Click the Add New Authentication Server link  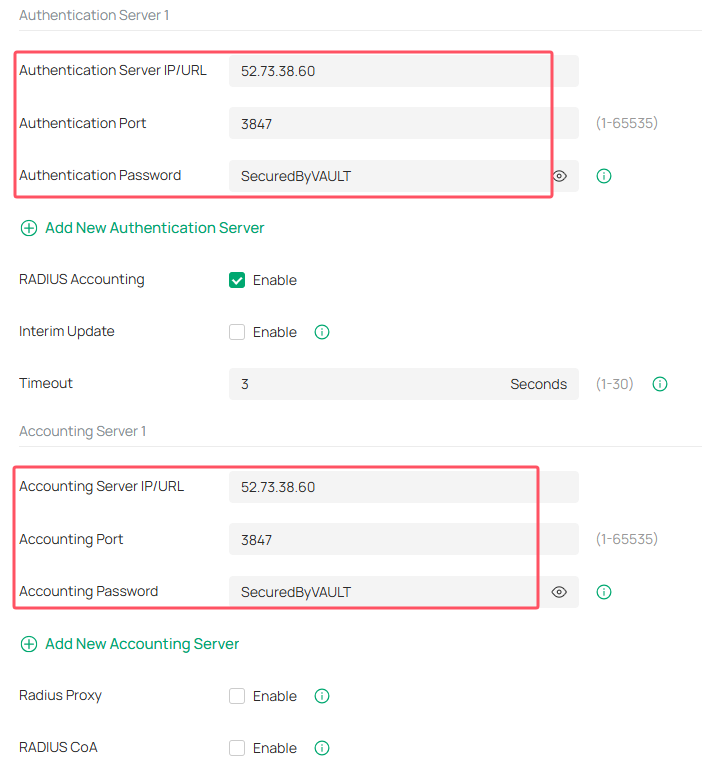coord(154,228)
